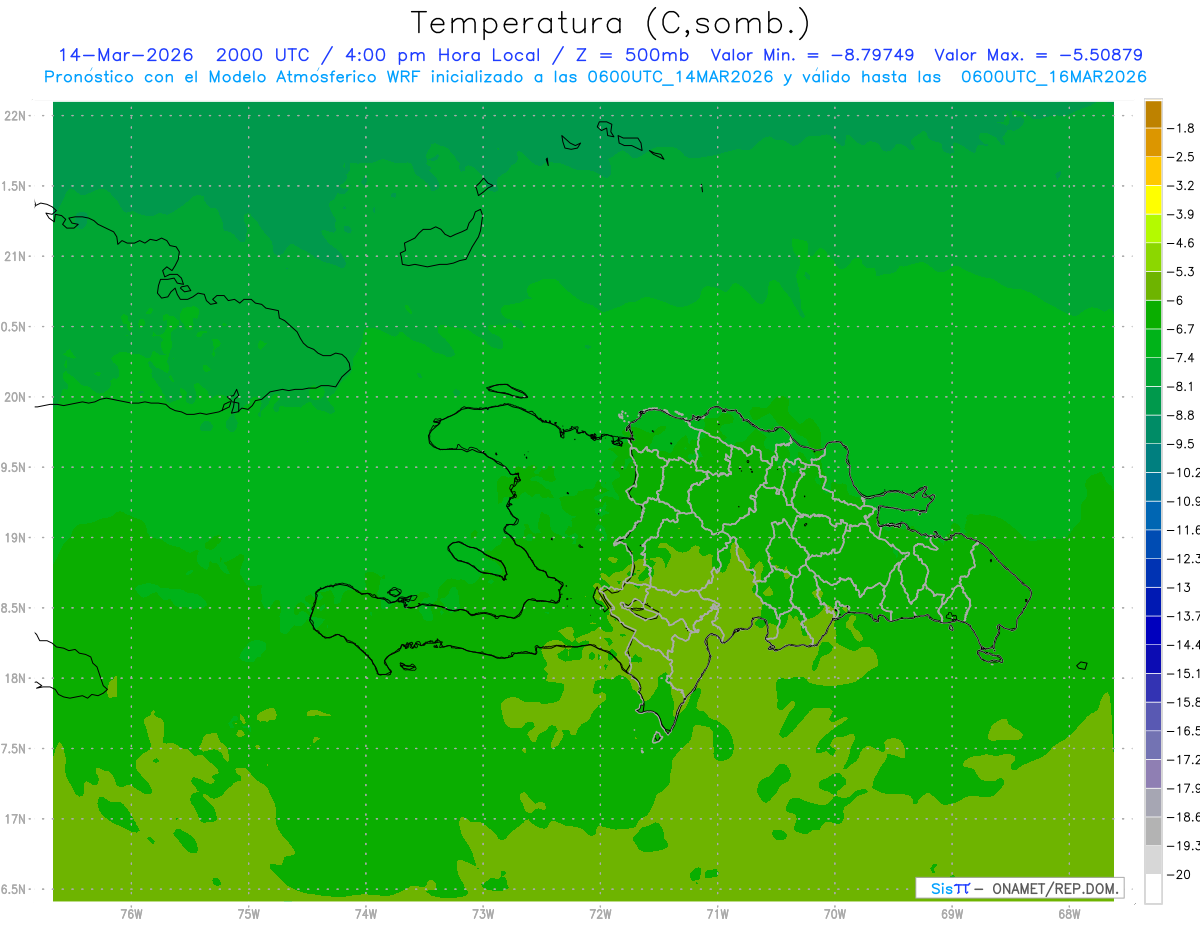The image size is (1200, 927).
Task: Click the '-9.5' color scale value
Action: click(1181, 443)
